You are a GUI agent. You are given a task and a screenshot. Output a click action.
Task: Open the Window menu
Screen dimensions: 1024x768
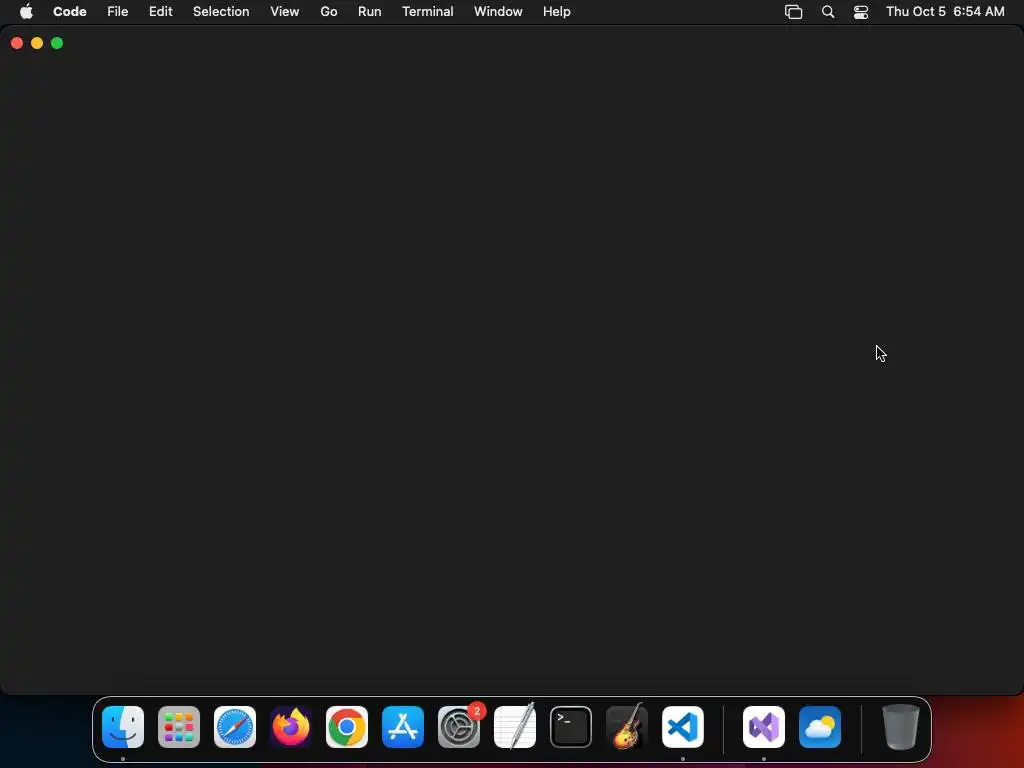point(498,12)
